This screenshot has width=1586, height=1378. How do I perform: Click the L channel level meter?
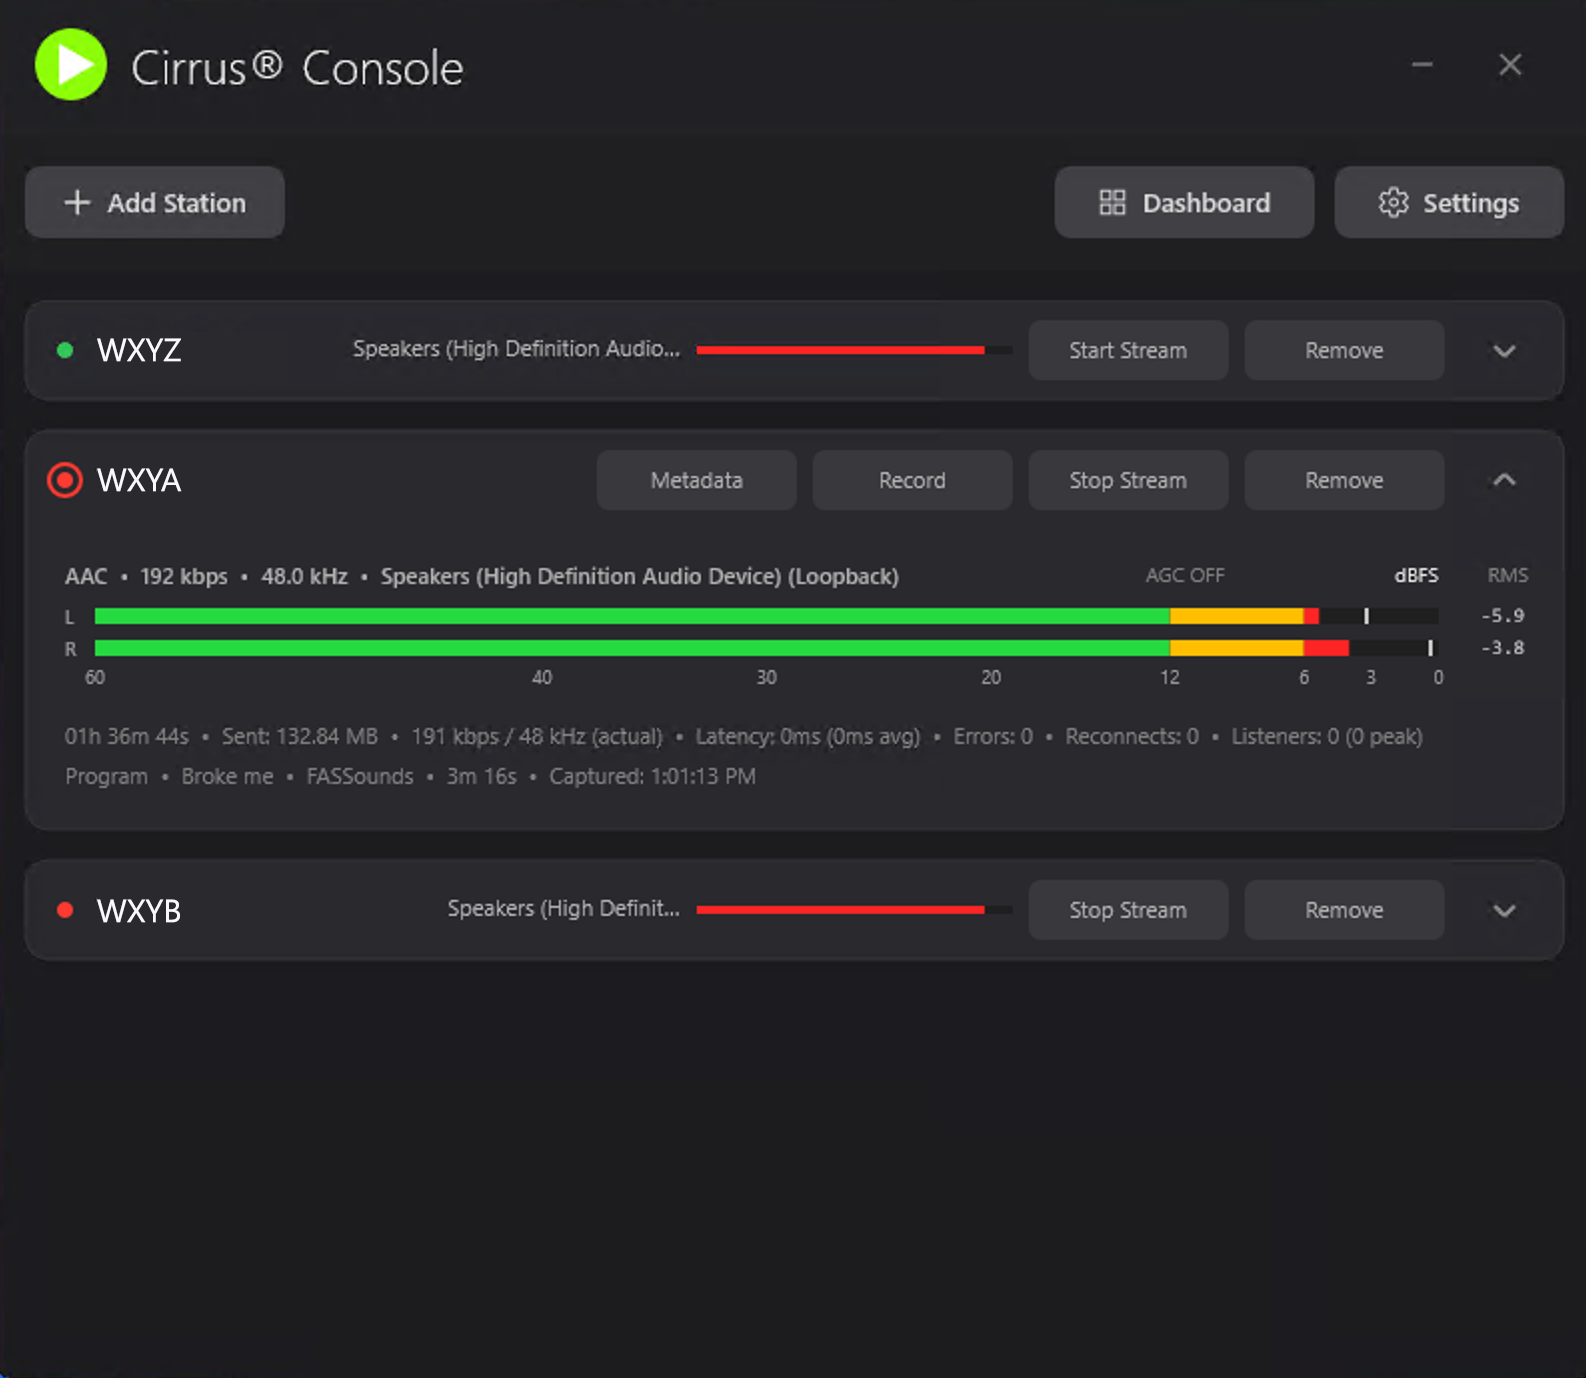coord(766,616)
